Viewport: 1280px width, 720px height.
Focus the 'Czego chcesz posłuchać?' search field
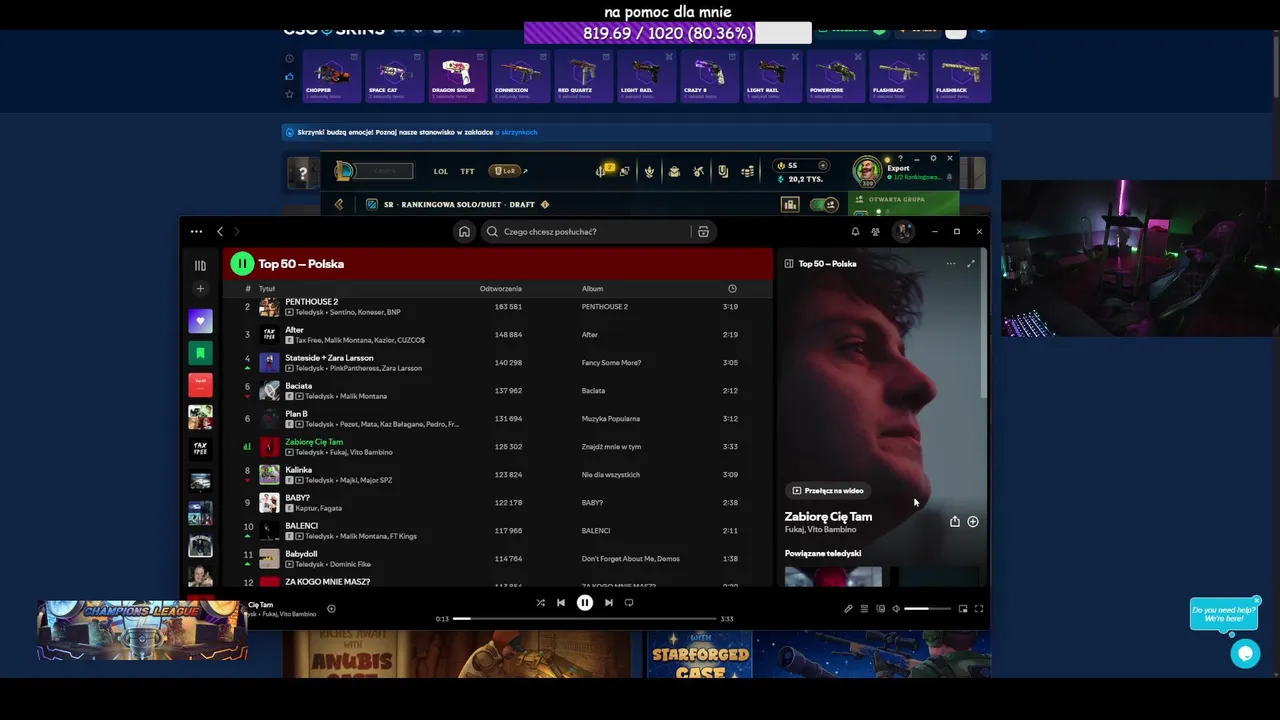(x=586, y=232)
